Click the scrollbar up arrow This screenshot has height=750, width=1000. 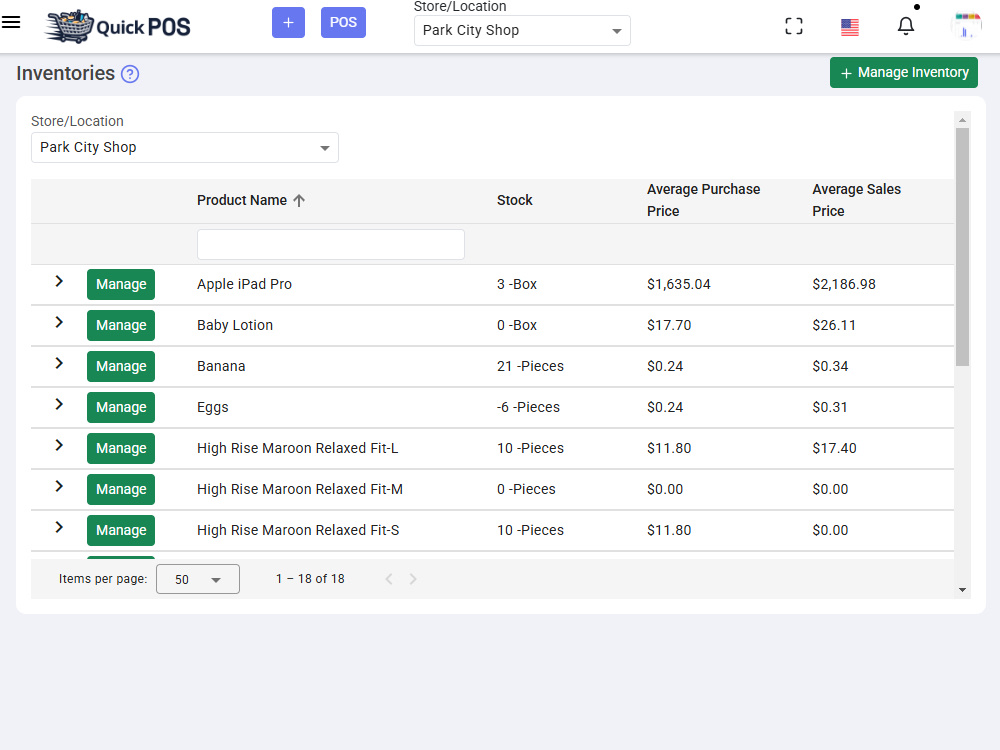pyautogui.click(x=962, y=120)
